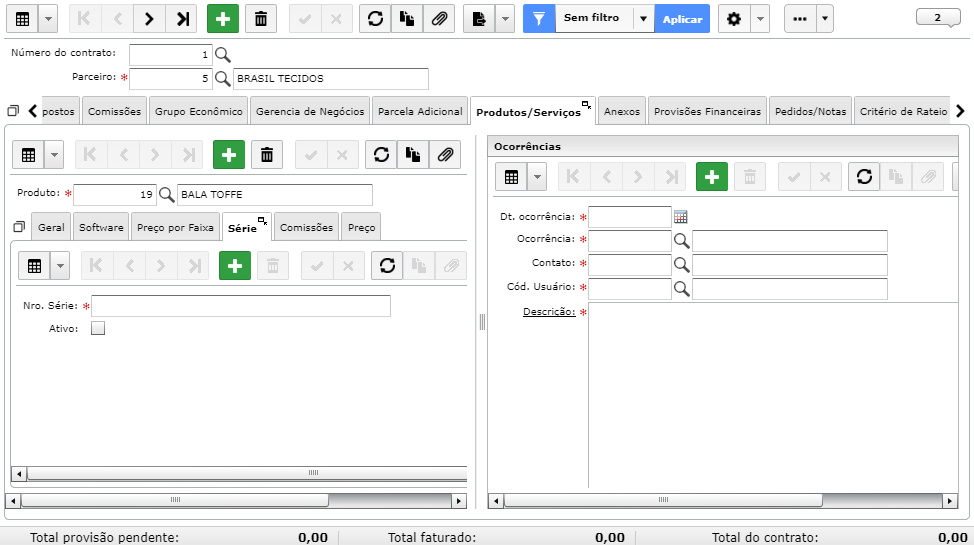Click the Aplicar button
This screenshot has width=974, height=545.
click(x=682, y=19)
